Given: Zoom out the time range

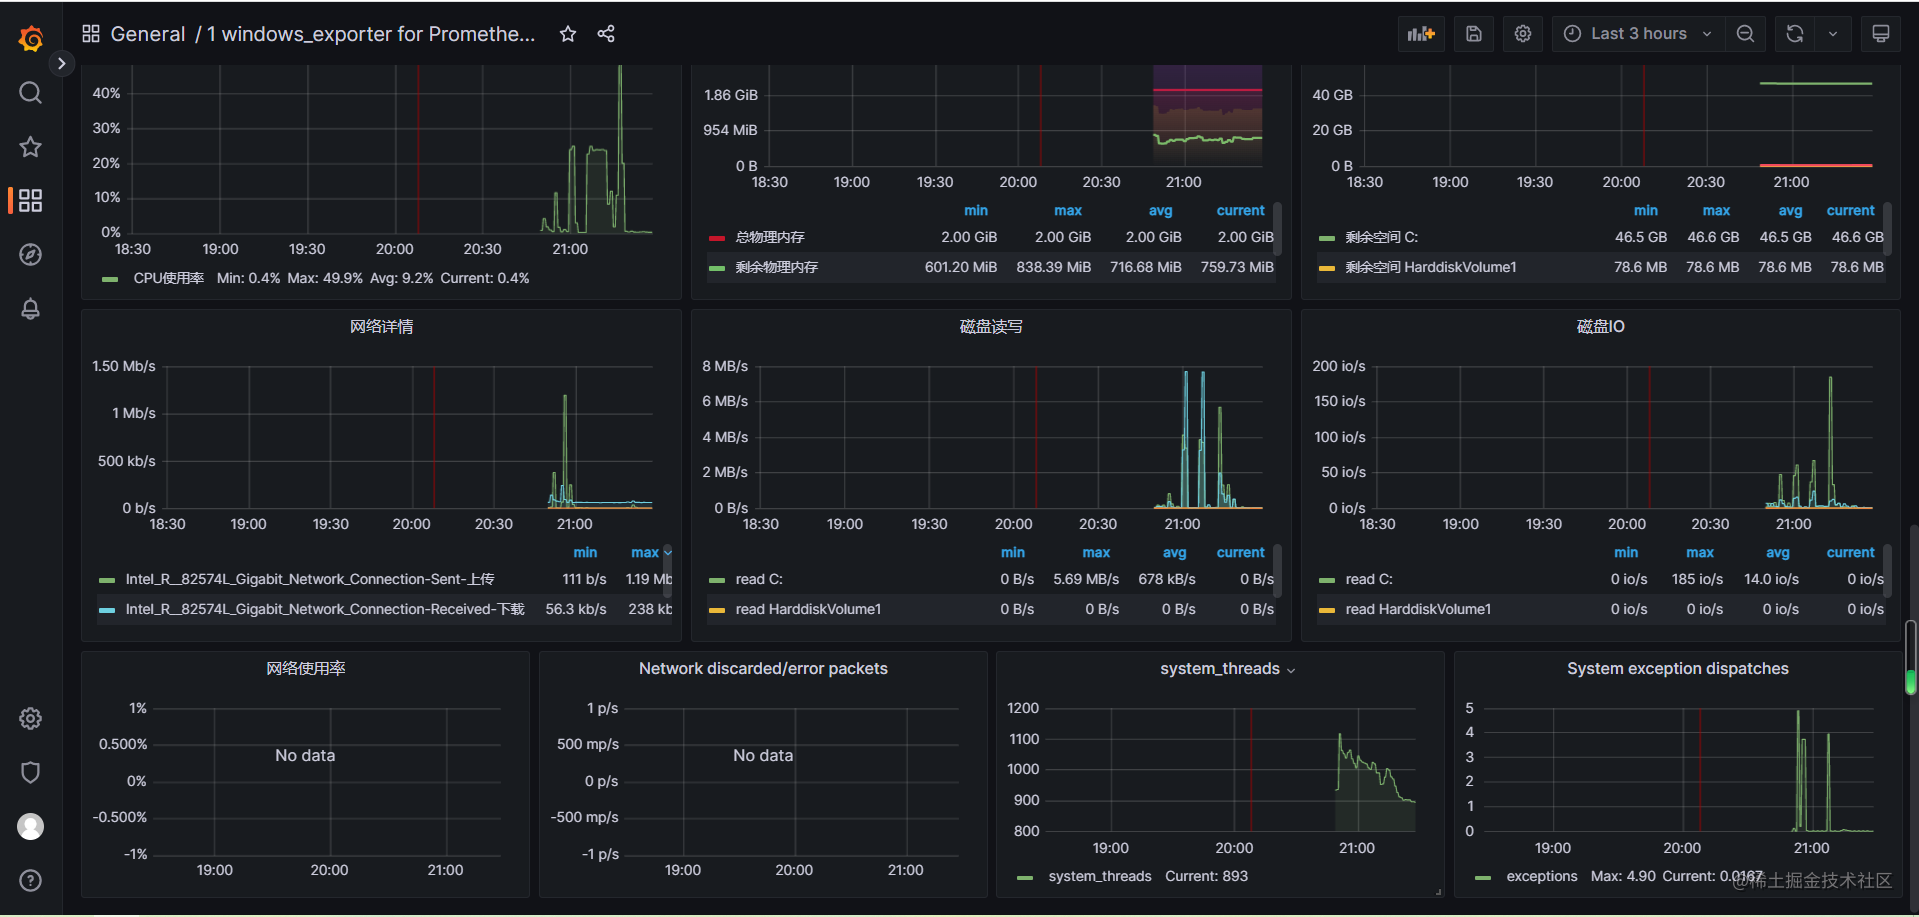Looking at the screenshot, I should click(x=1744, y=33).
